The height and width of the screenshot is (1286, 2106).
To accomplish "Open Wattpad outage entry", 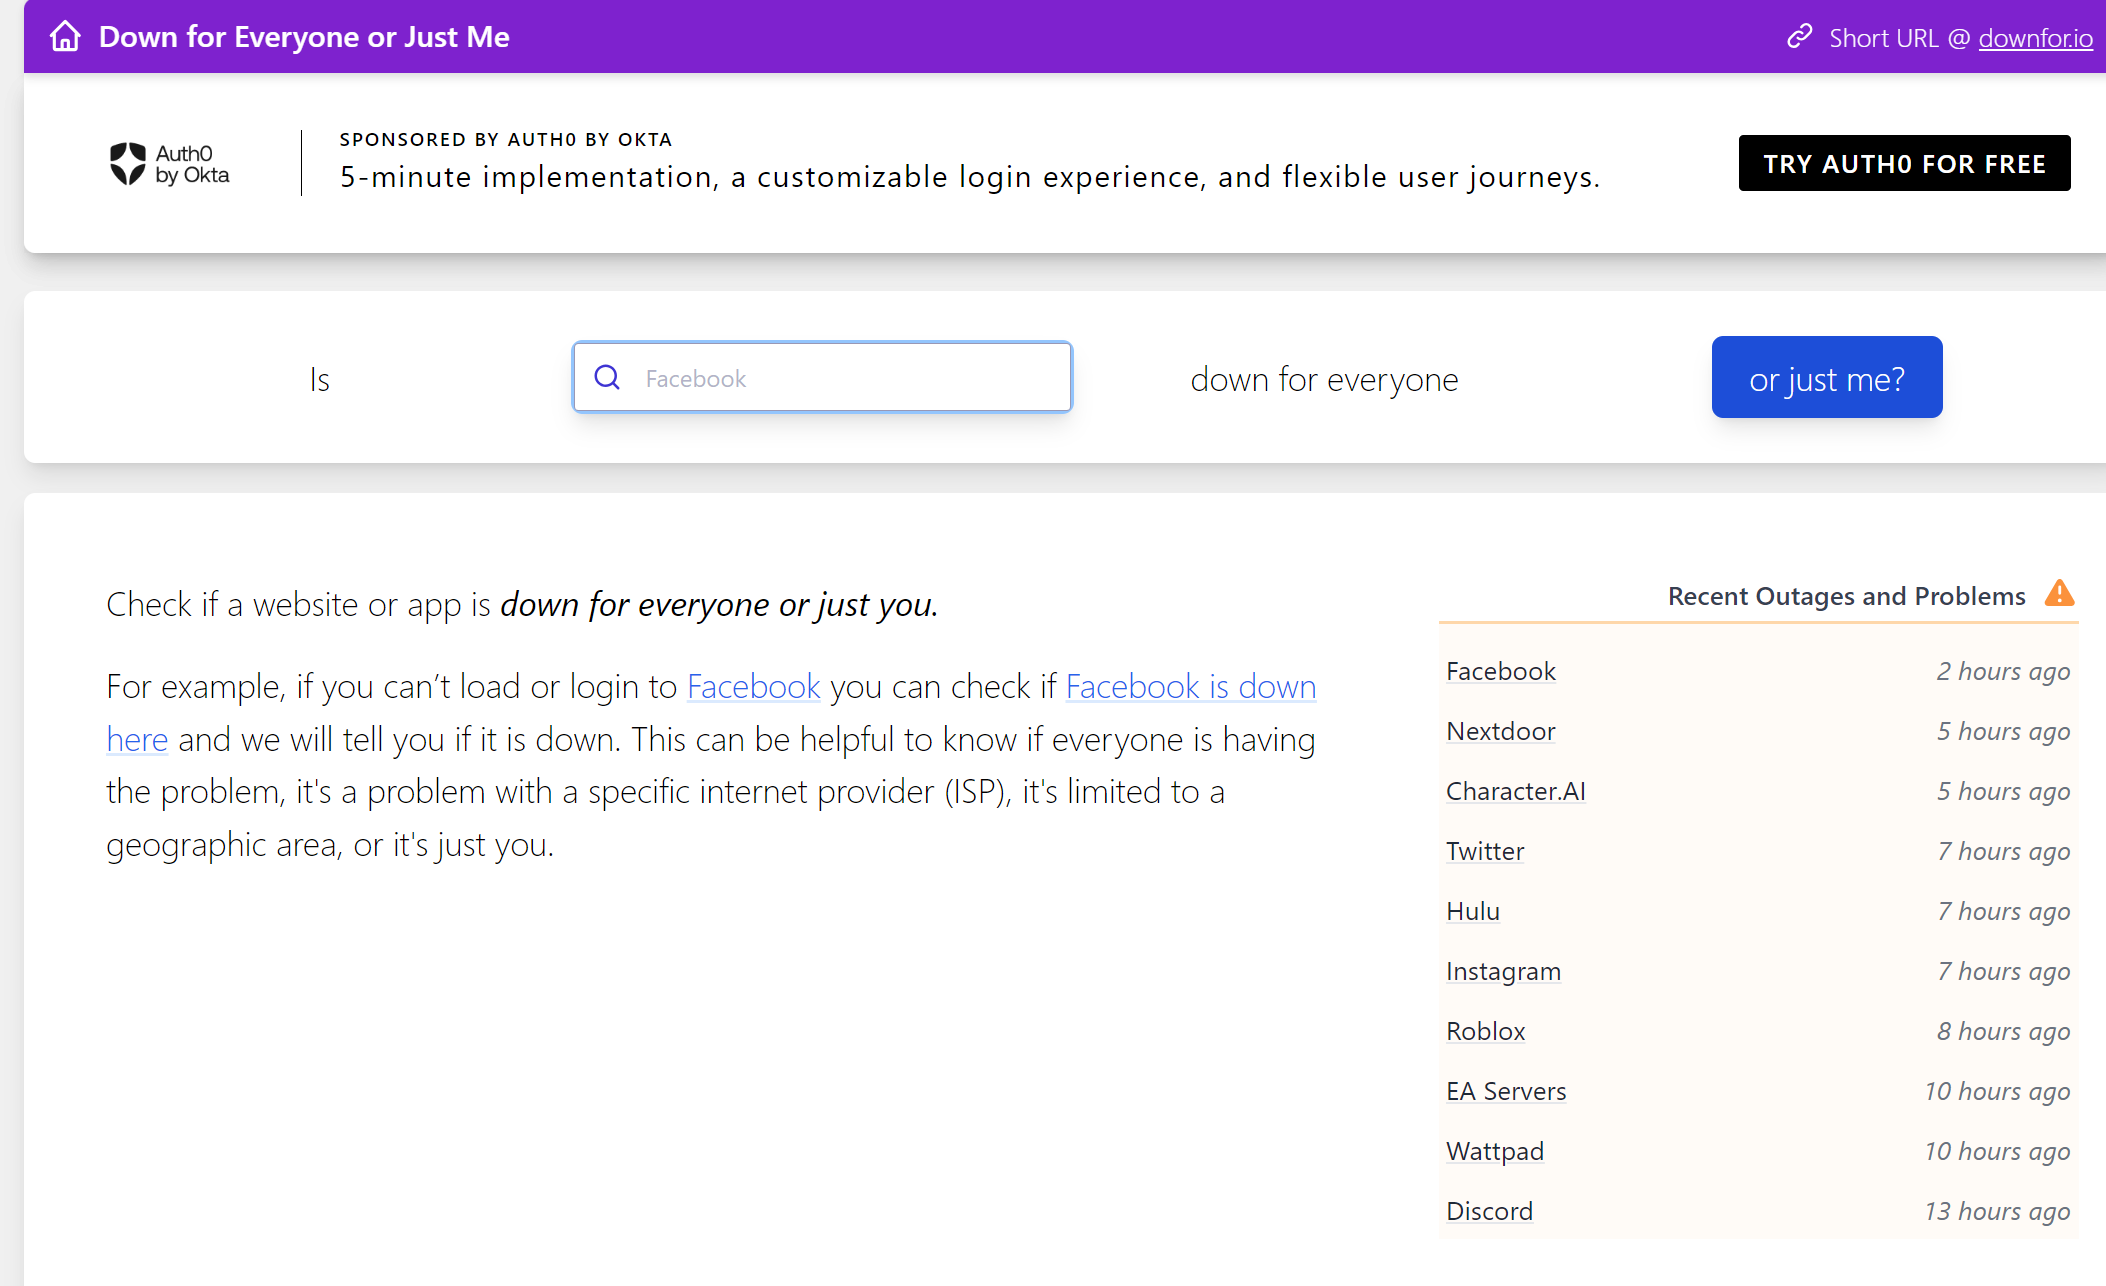I will click(x=1495, y=1151).
